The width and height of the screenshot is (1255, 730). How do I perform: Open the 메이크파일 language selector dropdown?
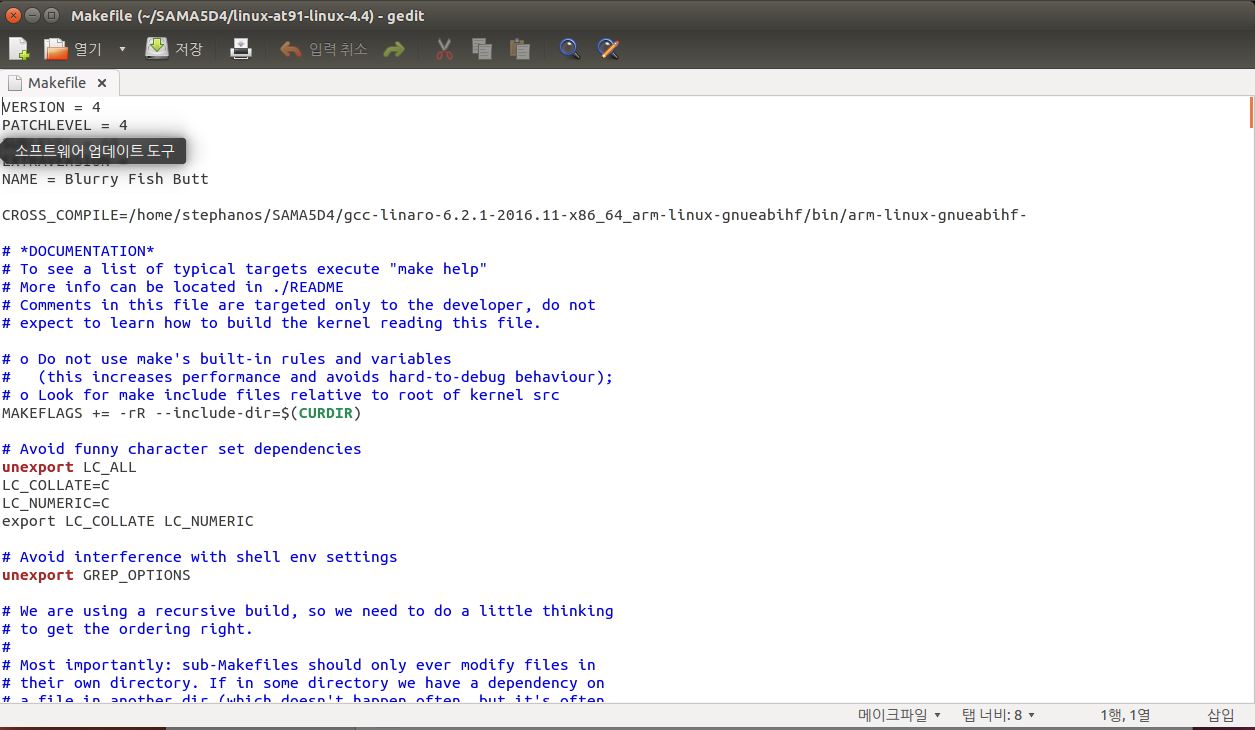coord(899,714)
